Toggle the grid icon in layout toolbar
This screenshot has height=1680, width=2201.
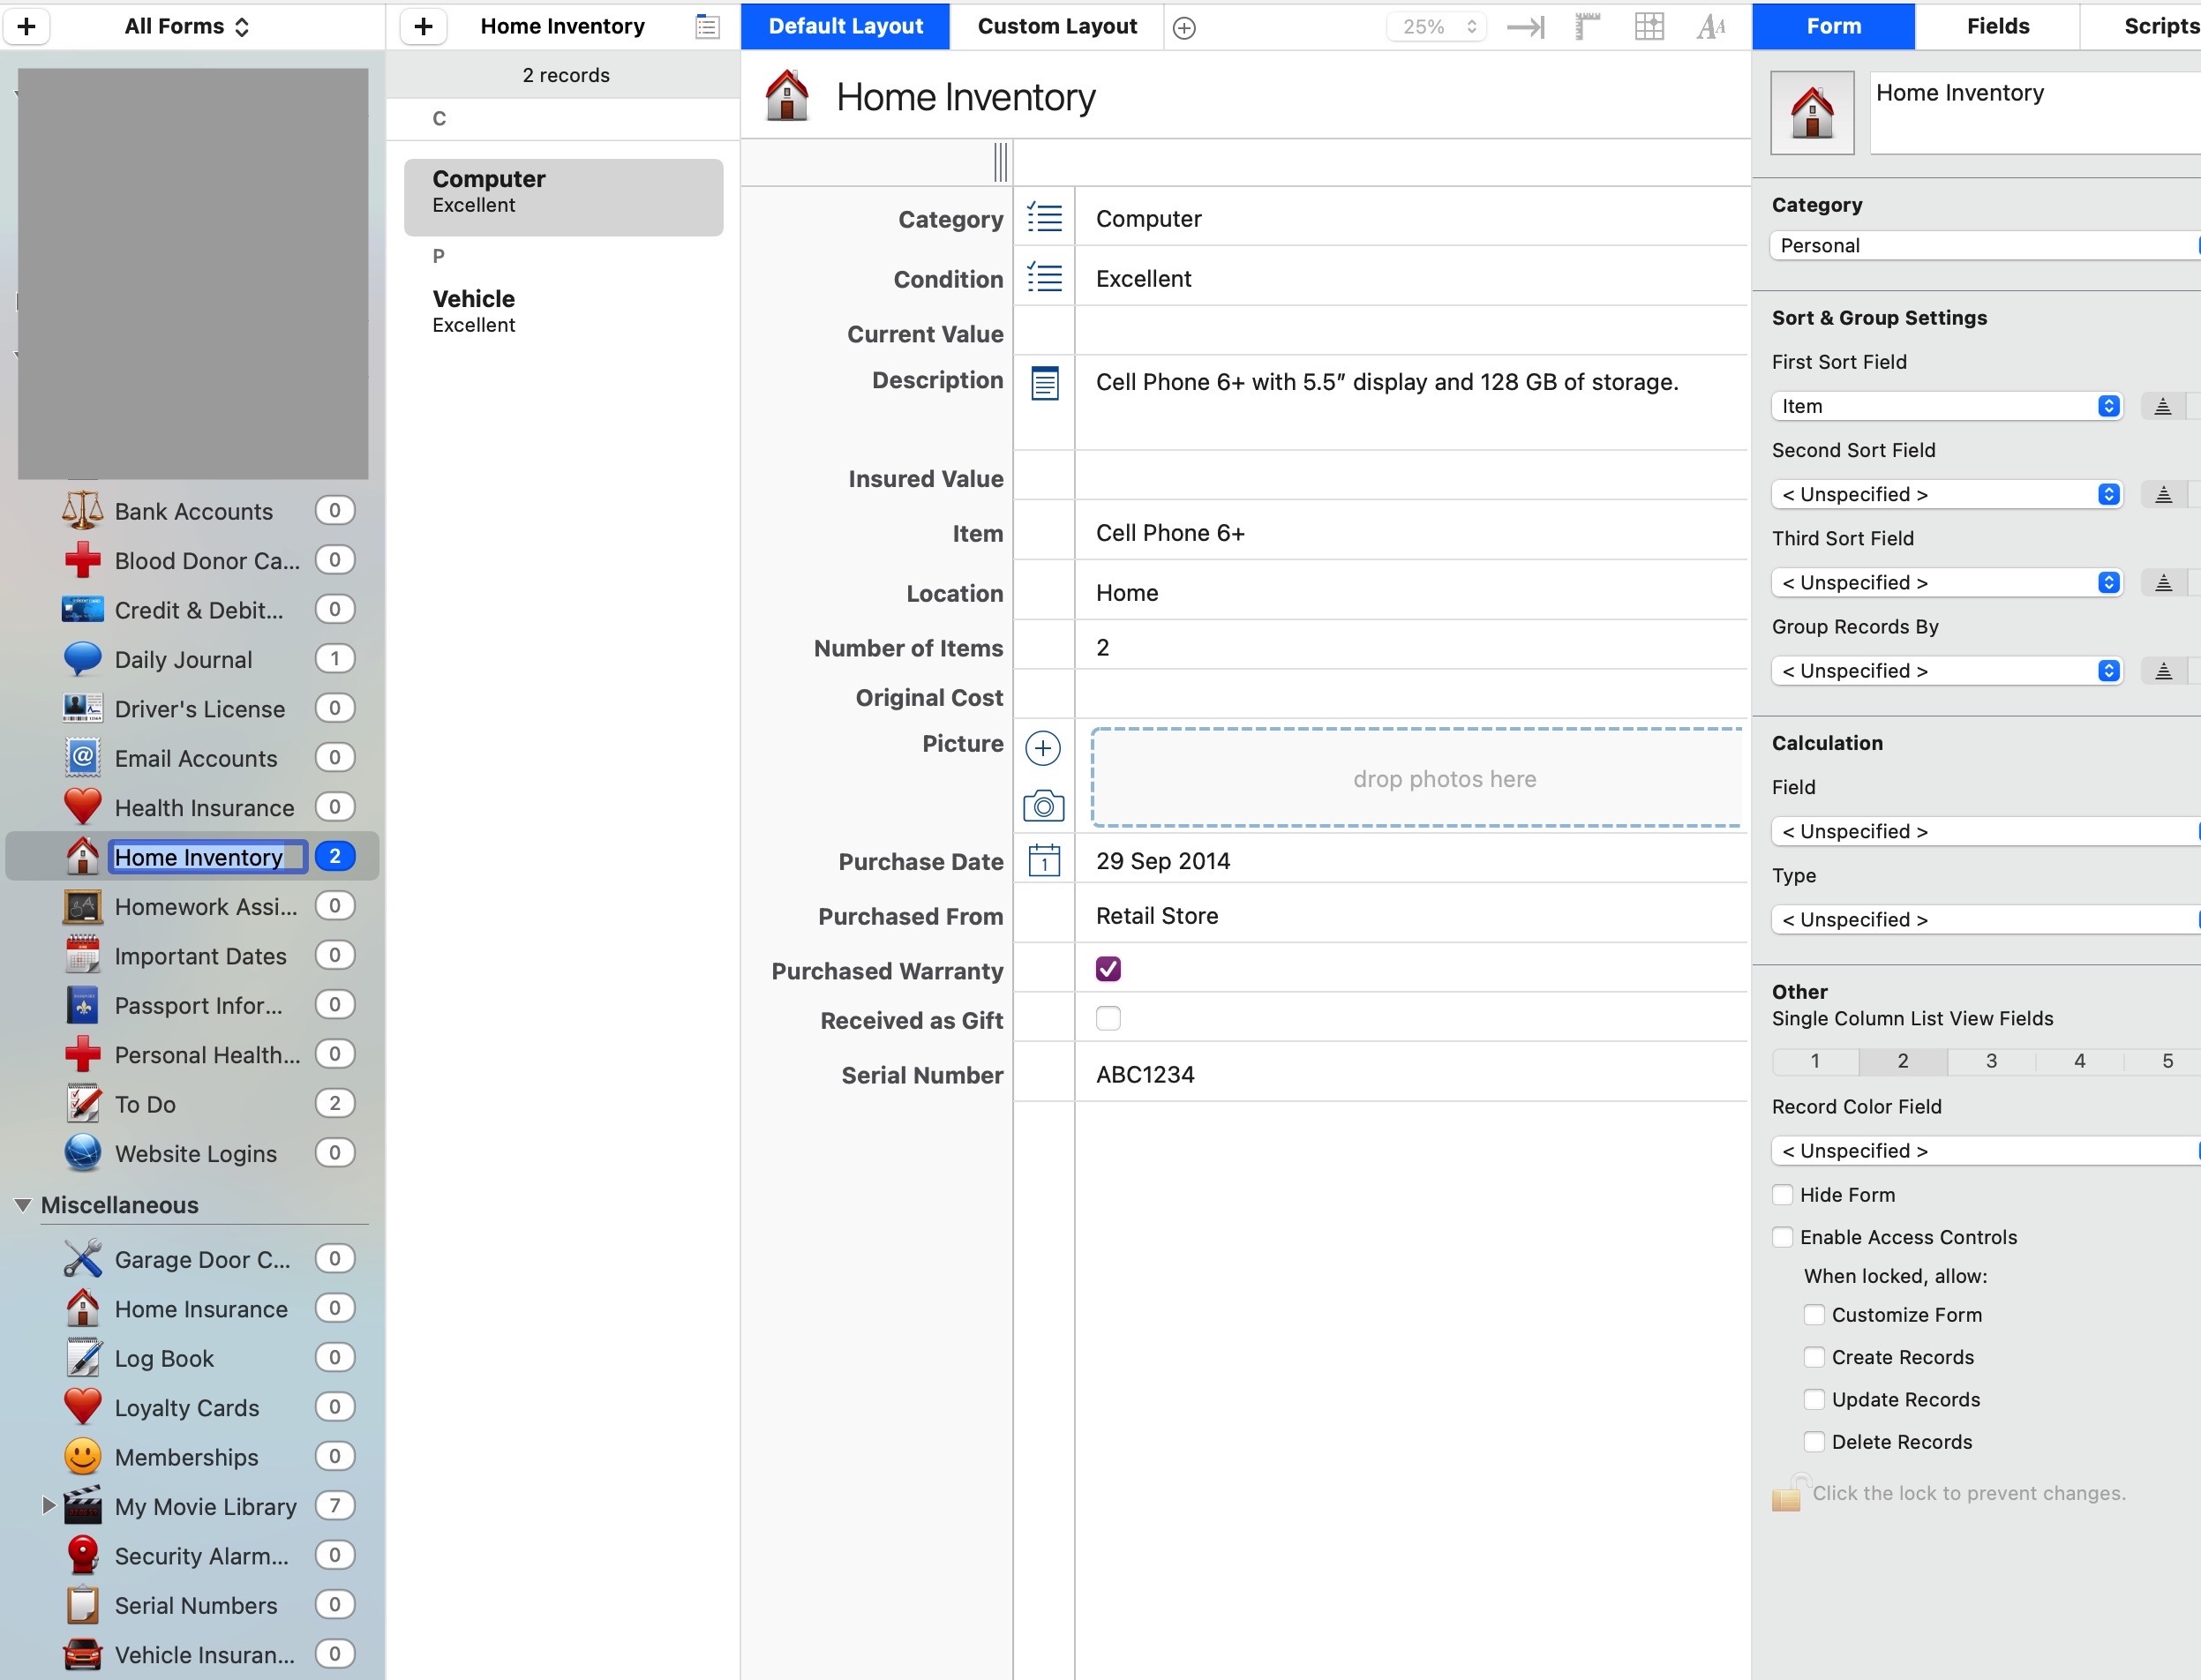[1649, 27]
